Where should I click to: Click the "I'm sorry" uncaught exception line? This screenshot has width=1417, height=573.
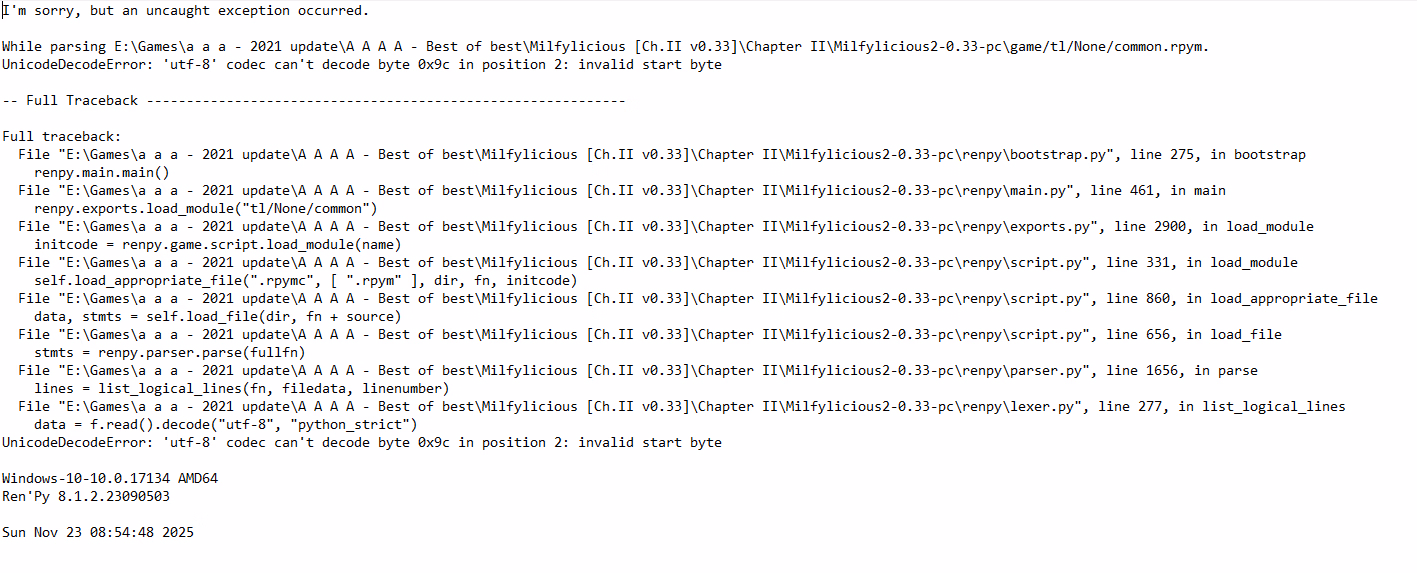[x=185, y=11]
